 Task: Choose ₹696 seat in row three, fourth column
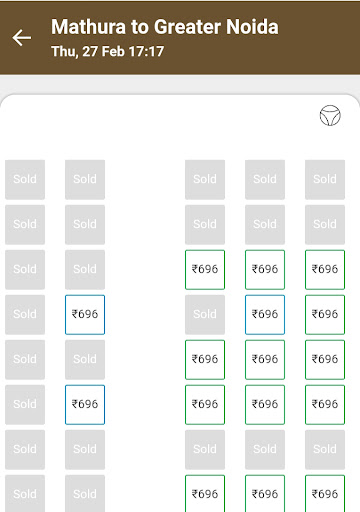(x=265, y=269)
